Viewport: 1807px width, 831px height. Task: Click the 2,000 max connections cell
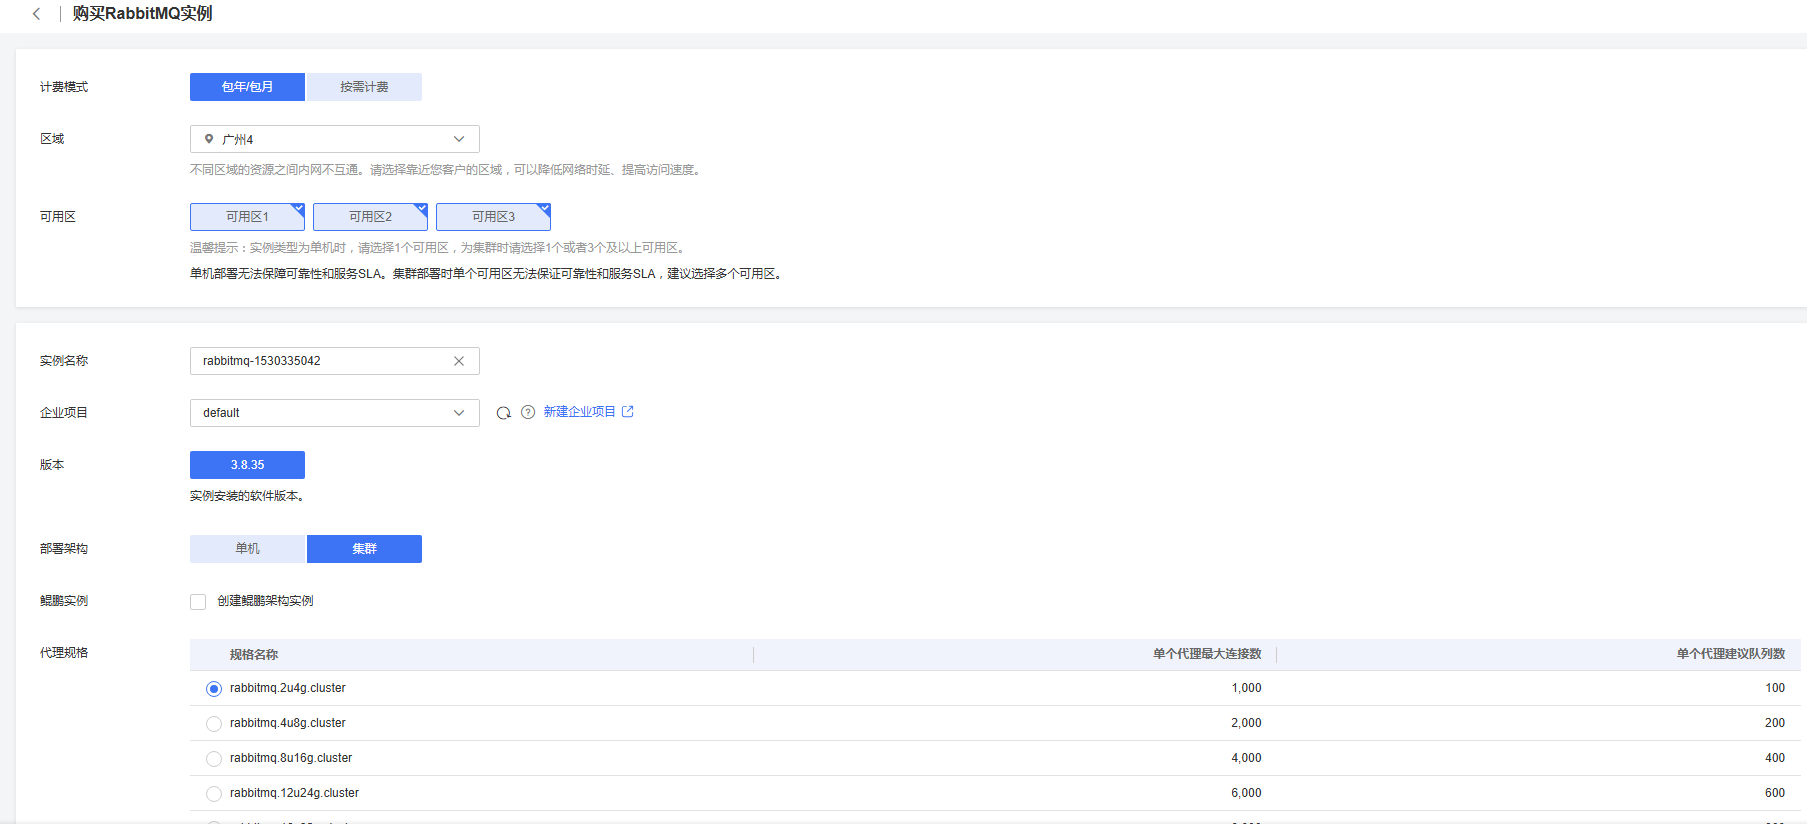click(x=1246, y=723)
